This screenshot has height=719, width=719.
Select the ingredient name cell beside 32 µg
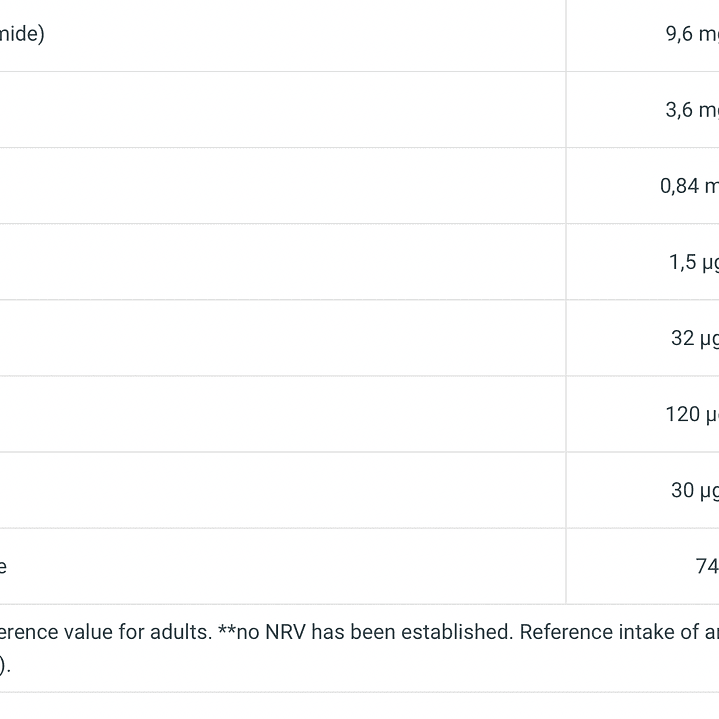coord(280,338)
